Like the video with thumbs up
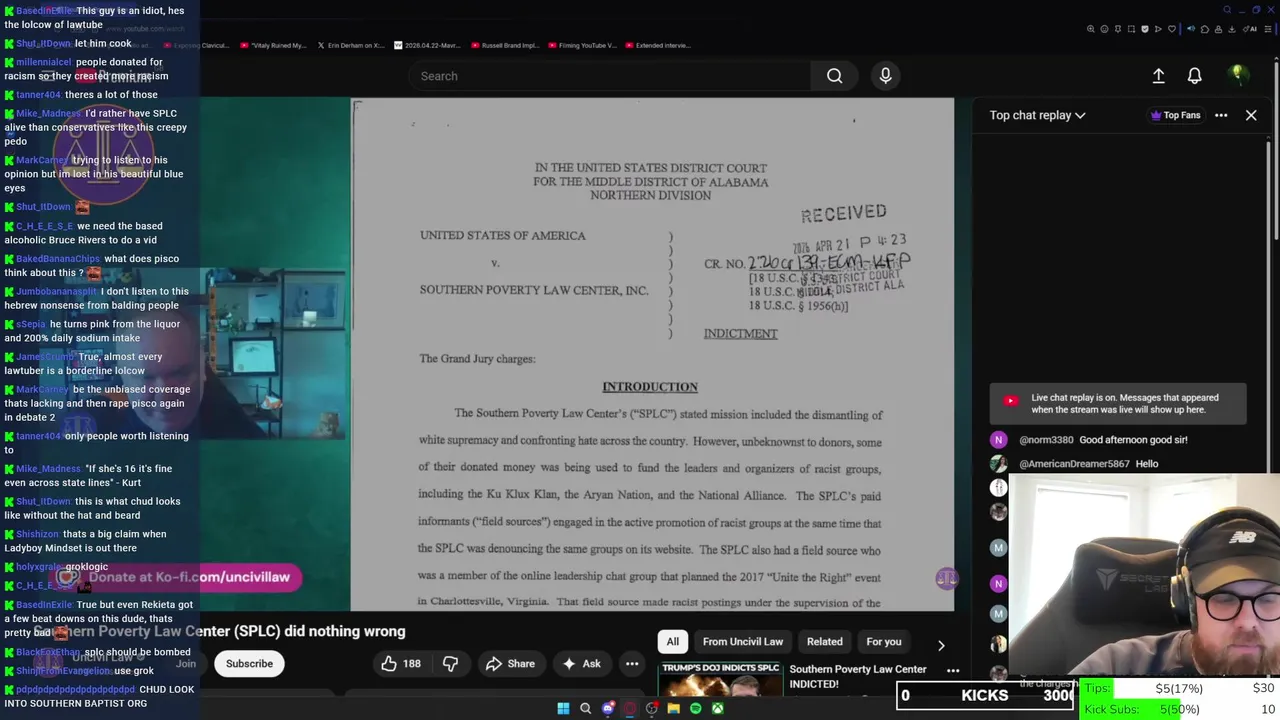1280x720 pixels. click(400, 664)
